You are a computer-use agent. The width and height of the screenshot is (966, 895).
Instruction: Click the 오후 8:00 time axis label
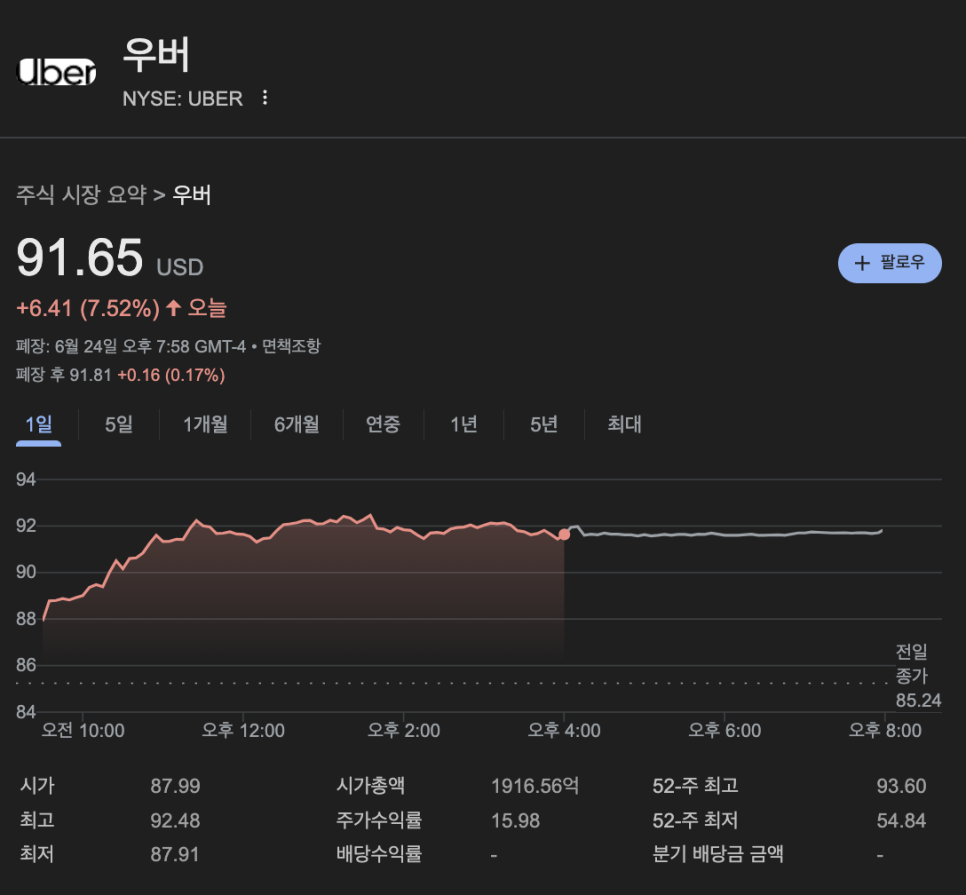[x=885, y=731]
